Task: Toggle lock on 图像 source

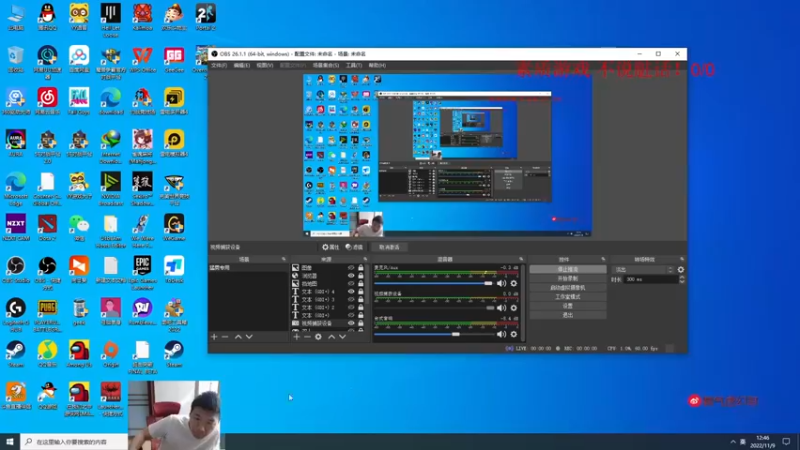Action: click(x=361, y=267)
